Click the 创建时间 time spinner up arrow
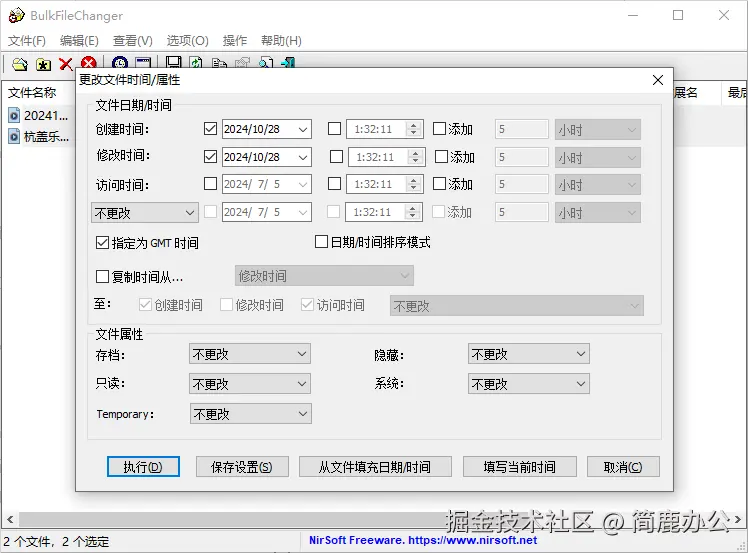 click(x=414, y=125)
